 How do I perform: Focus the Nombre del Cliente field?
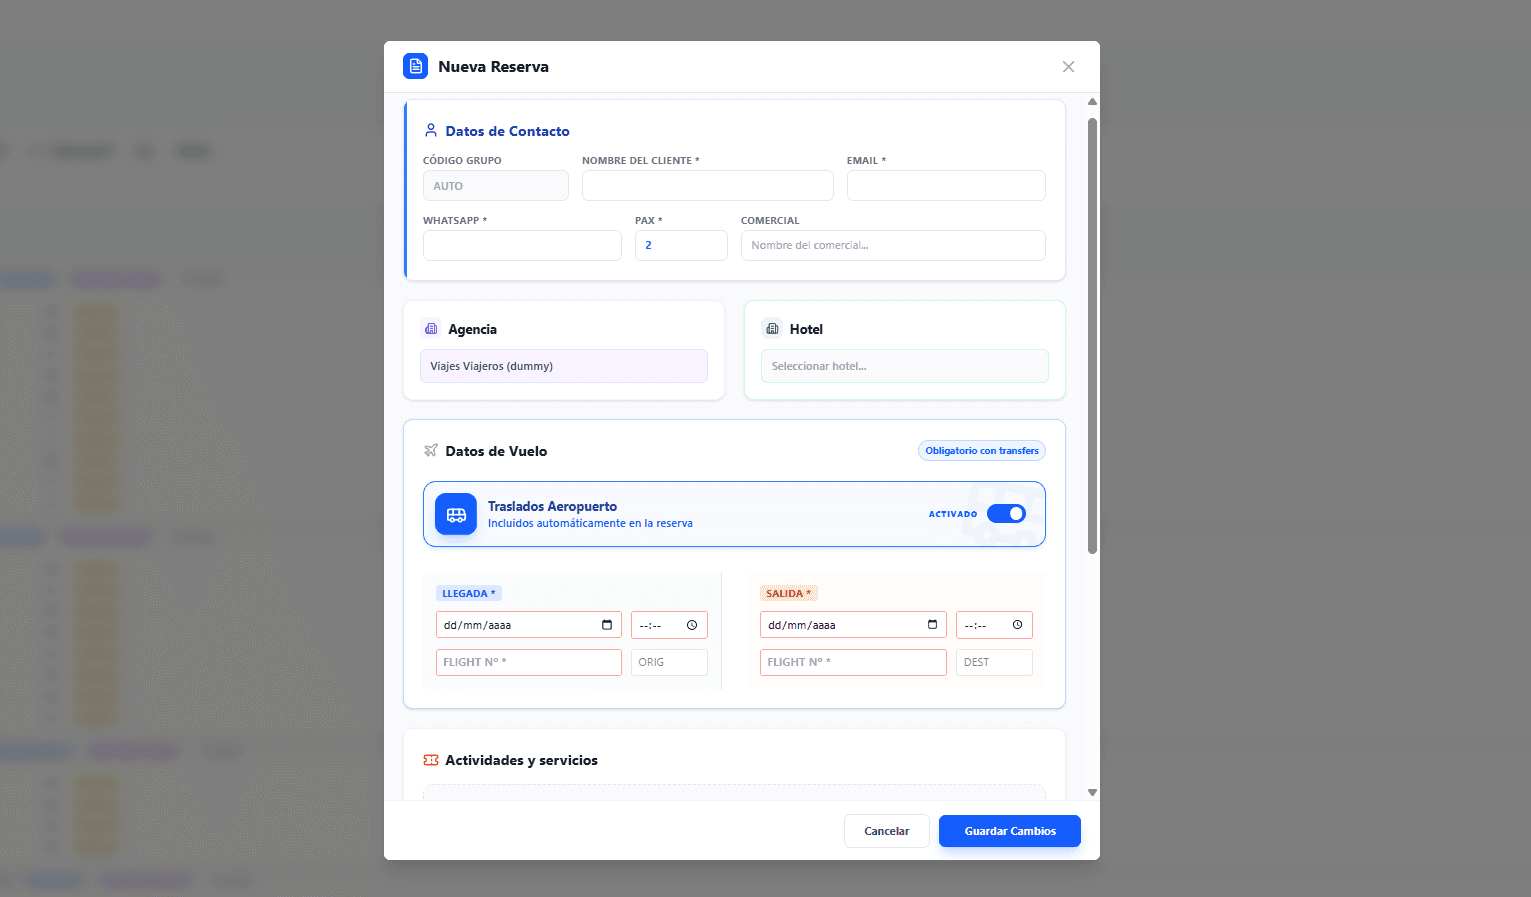pyautogui.click(x=707, y=186)
